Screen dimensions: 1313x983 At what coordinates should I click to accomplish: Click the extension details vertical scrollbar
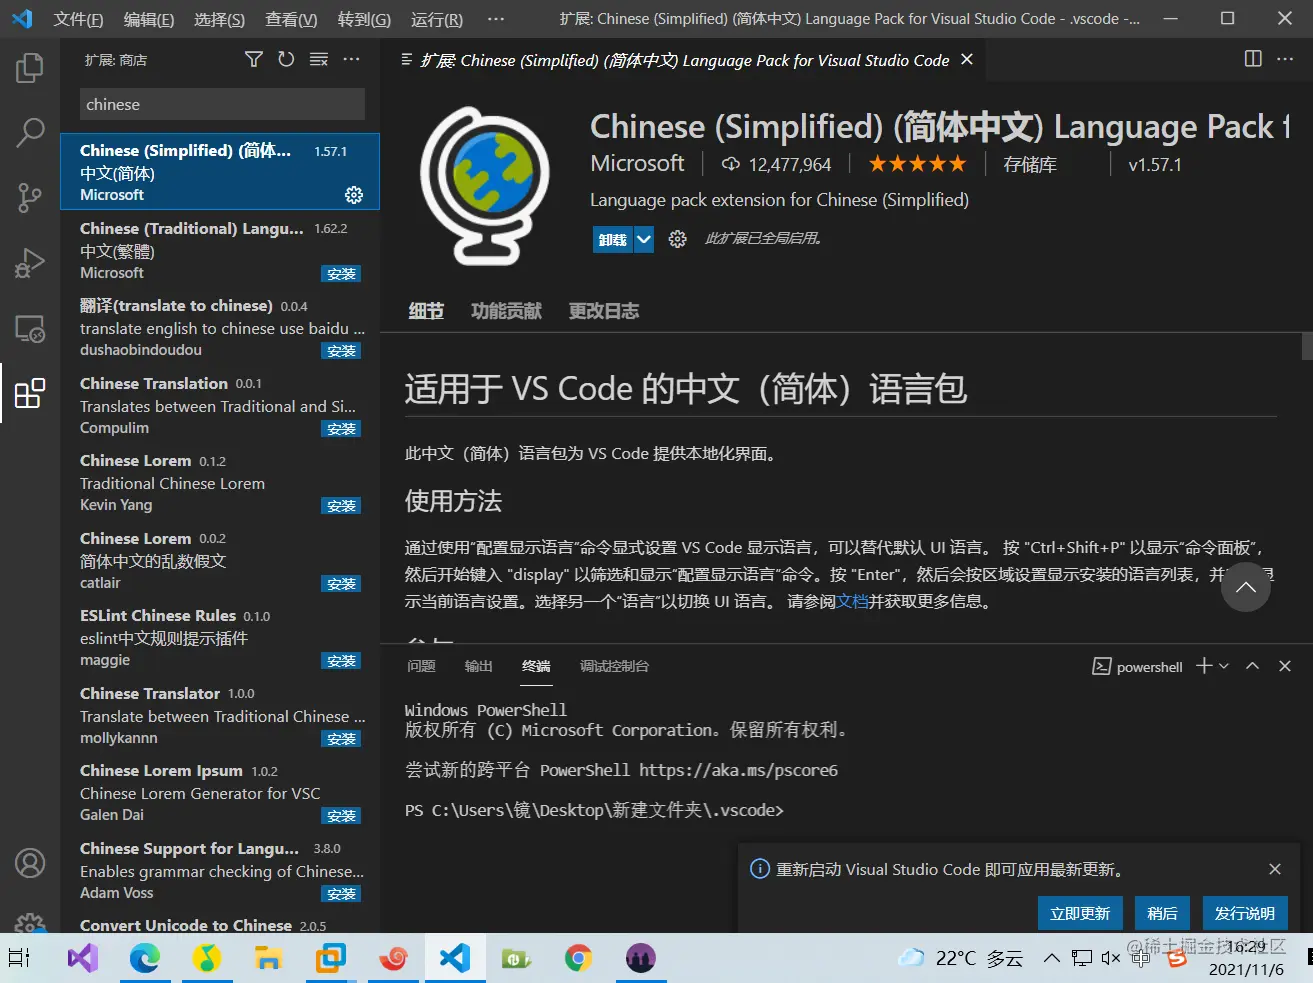click(1306, 345)
